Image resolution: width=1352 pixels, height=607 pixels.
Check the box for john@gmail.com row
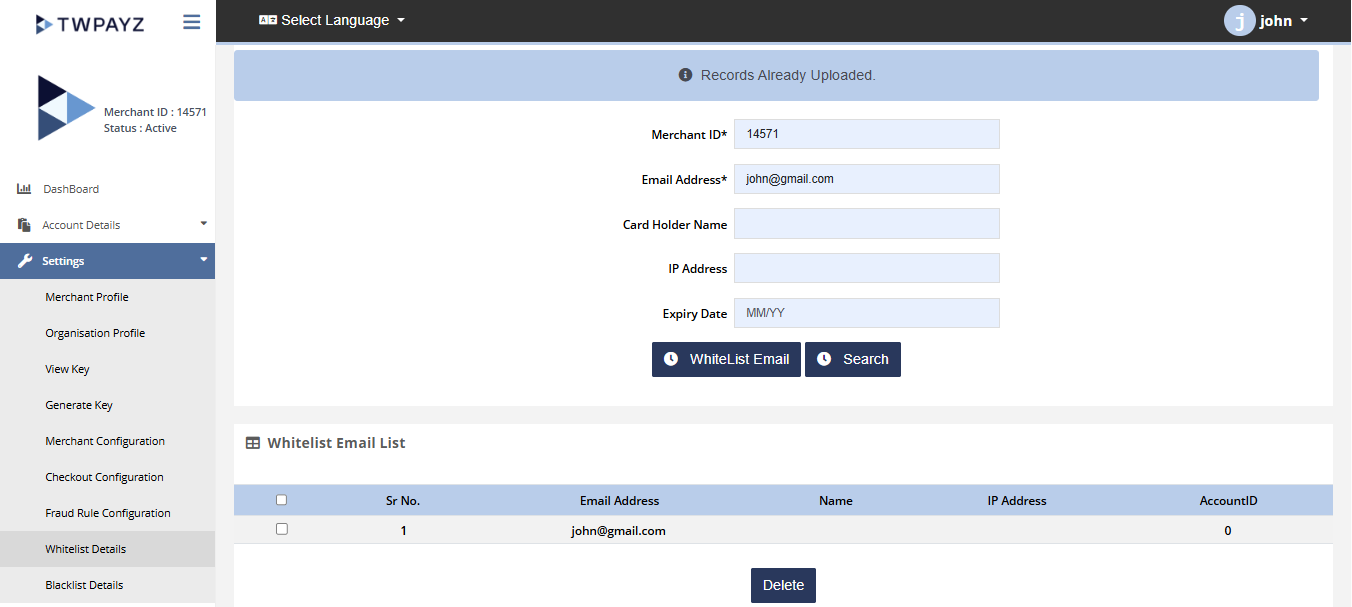pyautogui.click(x=281, y=529)
